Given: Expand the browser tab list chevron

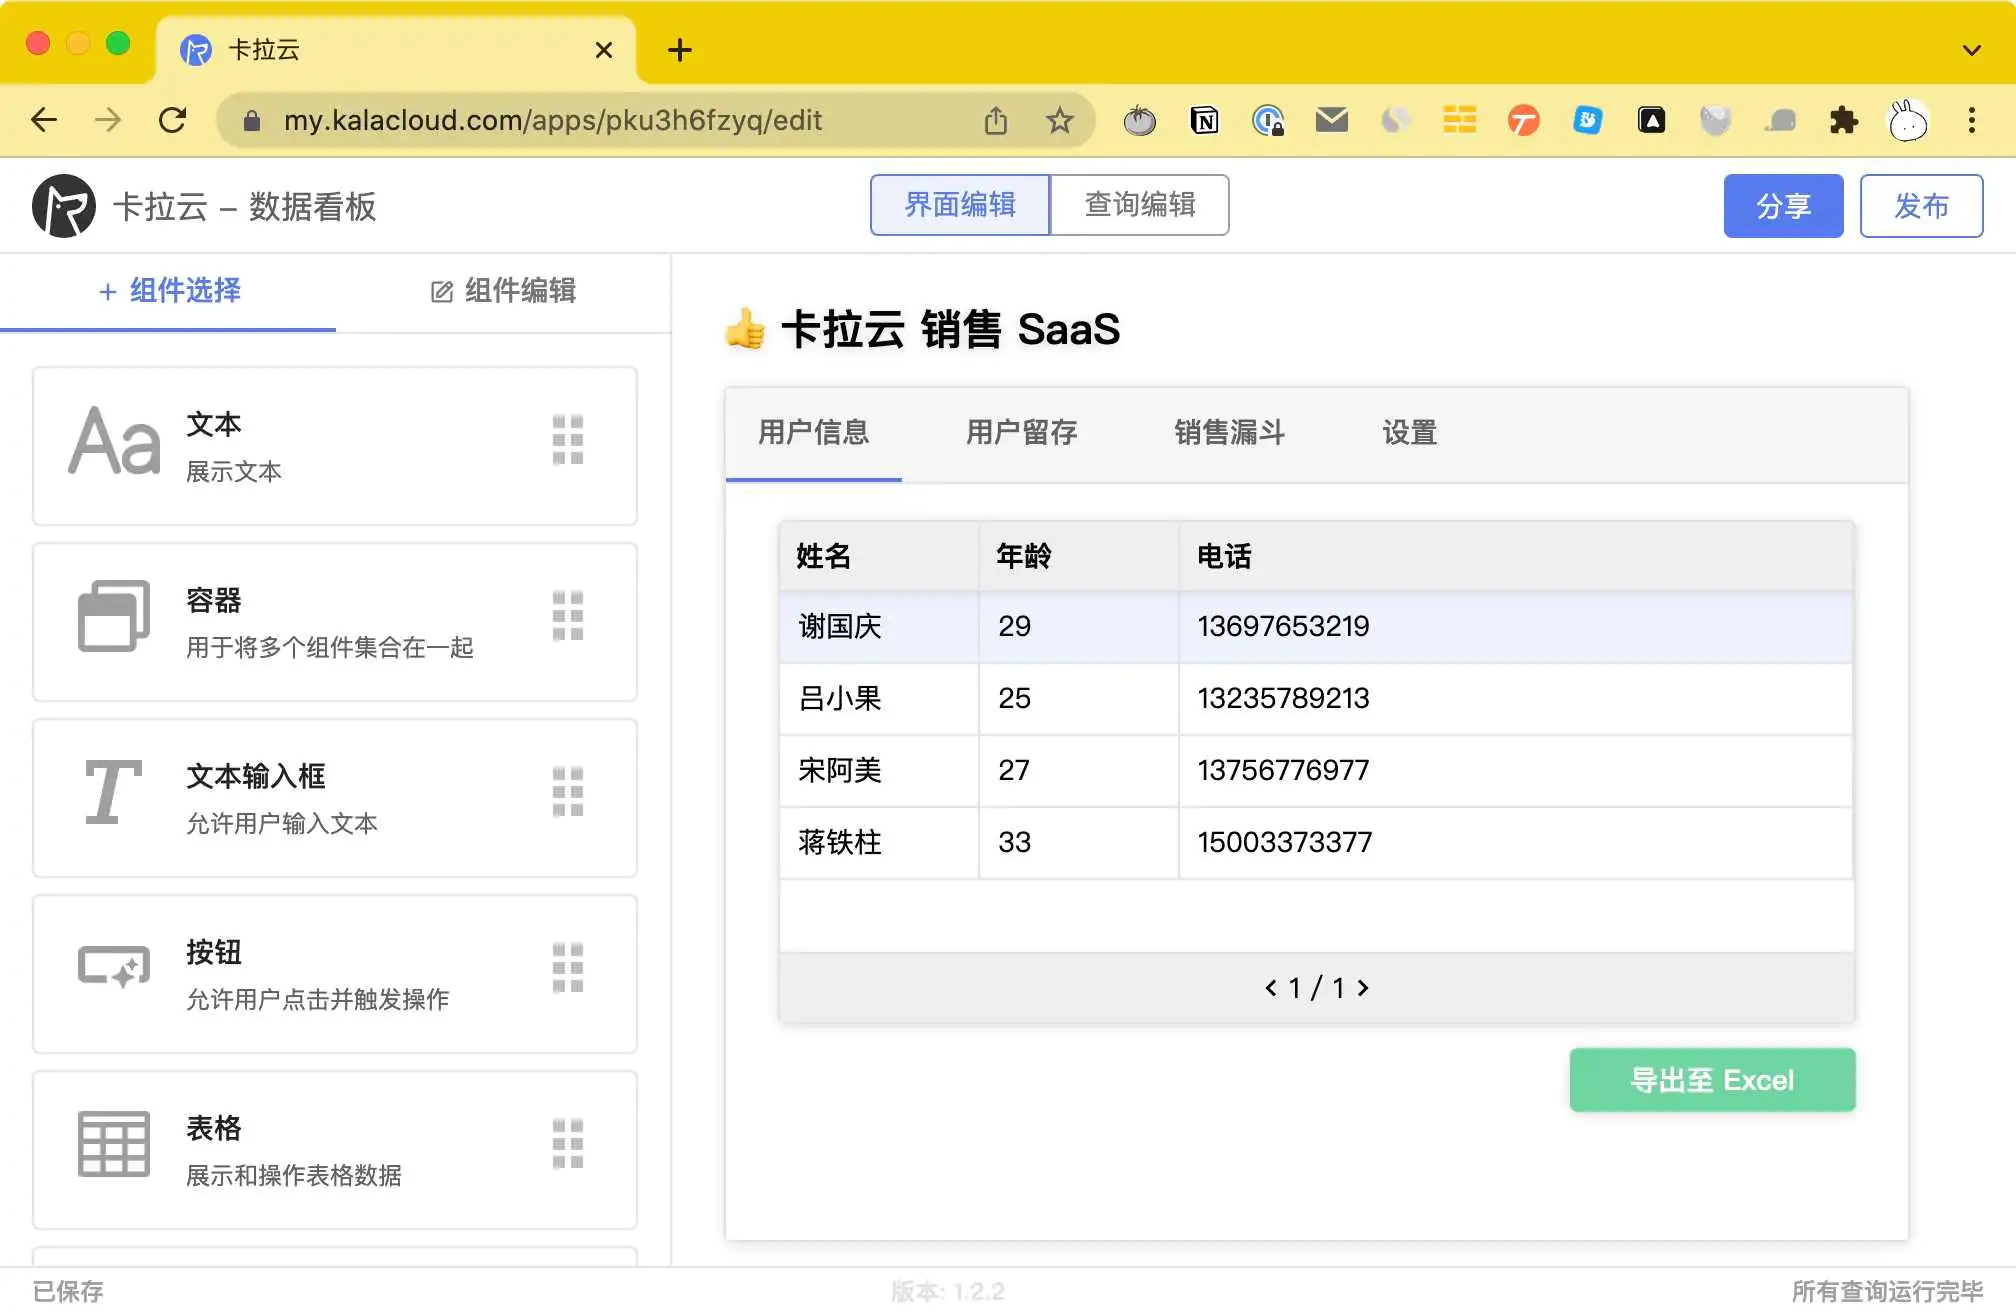Looking at the screenshot, I should [x=1971, y=50].
